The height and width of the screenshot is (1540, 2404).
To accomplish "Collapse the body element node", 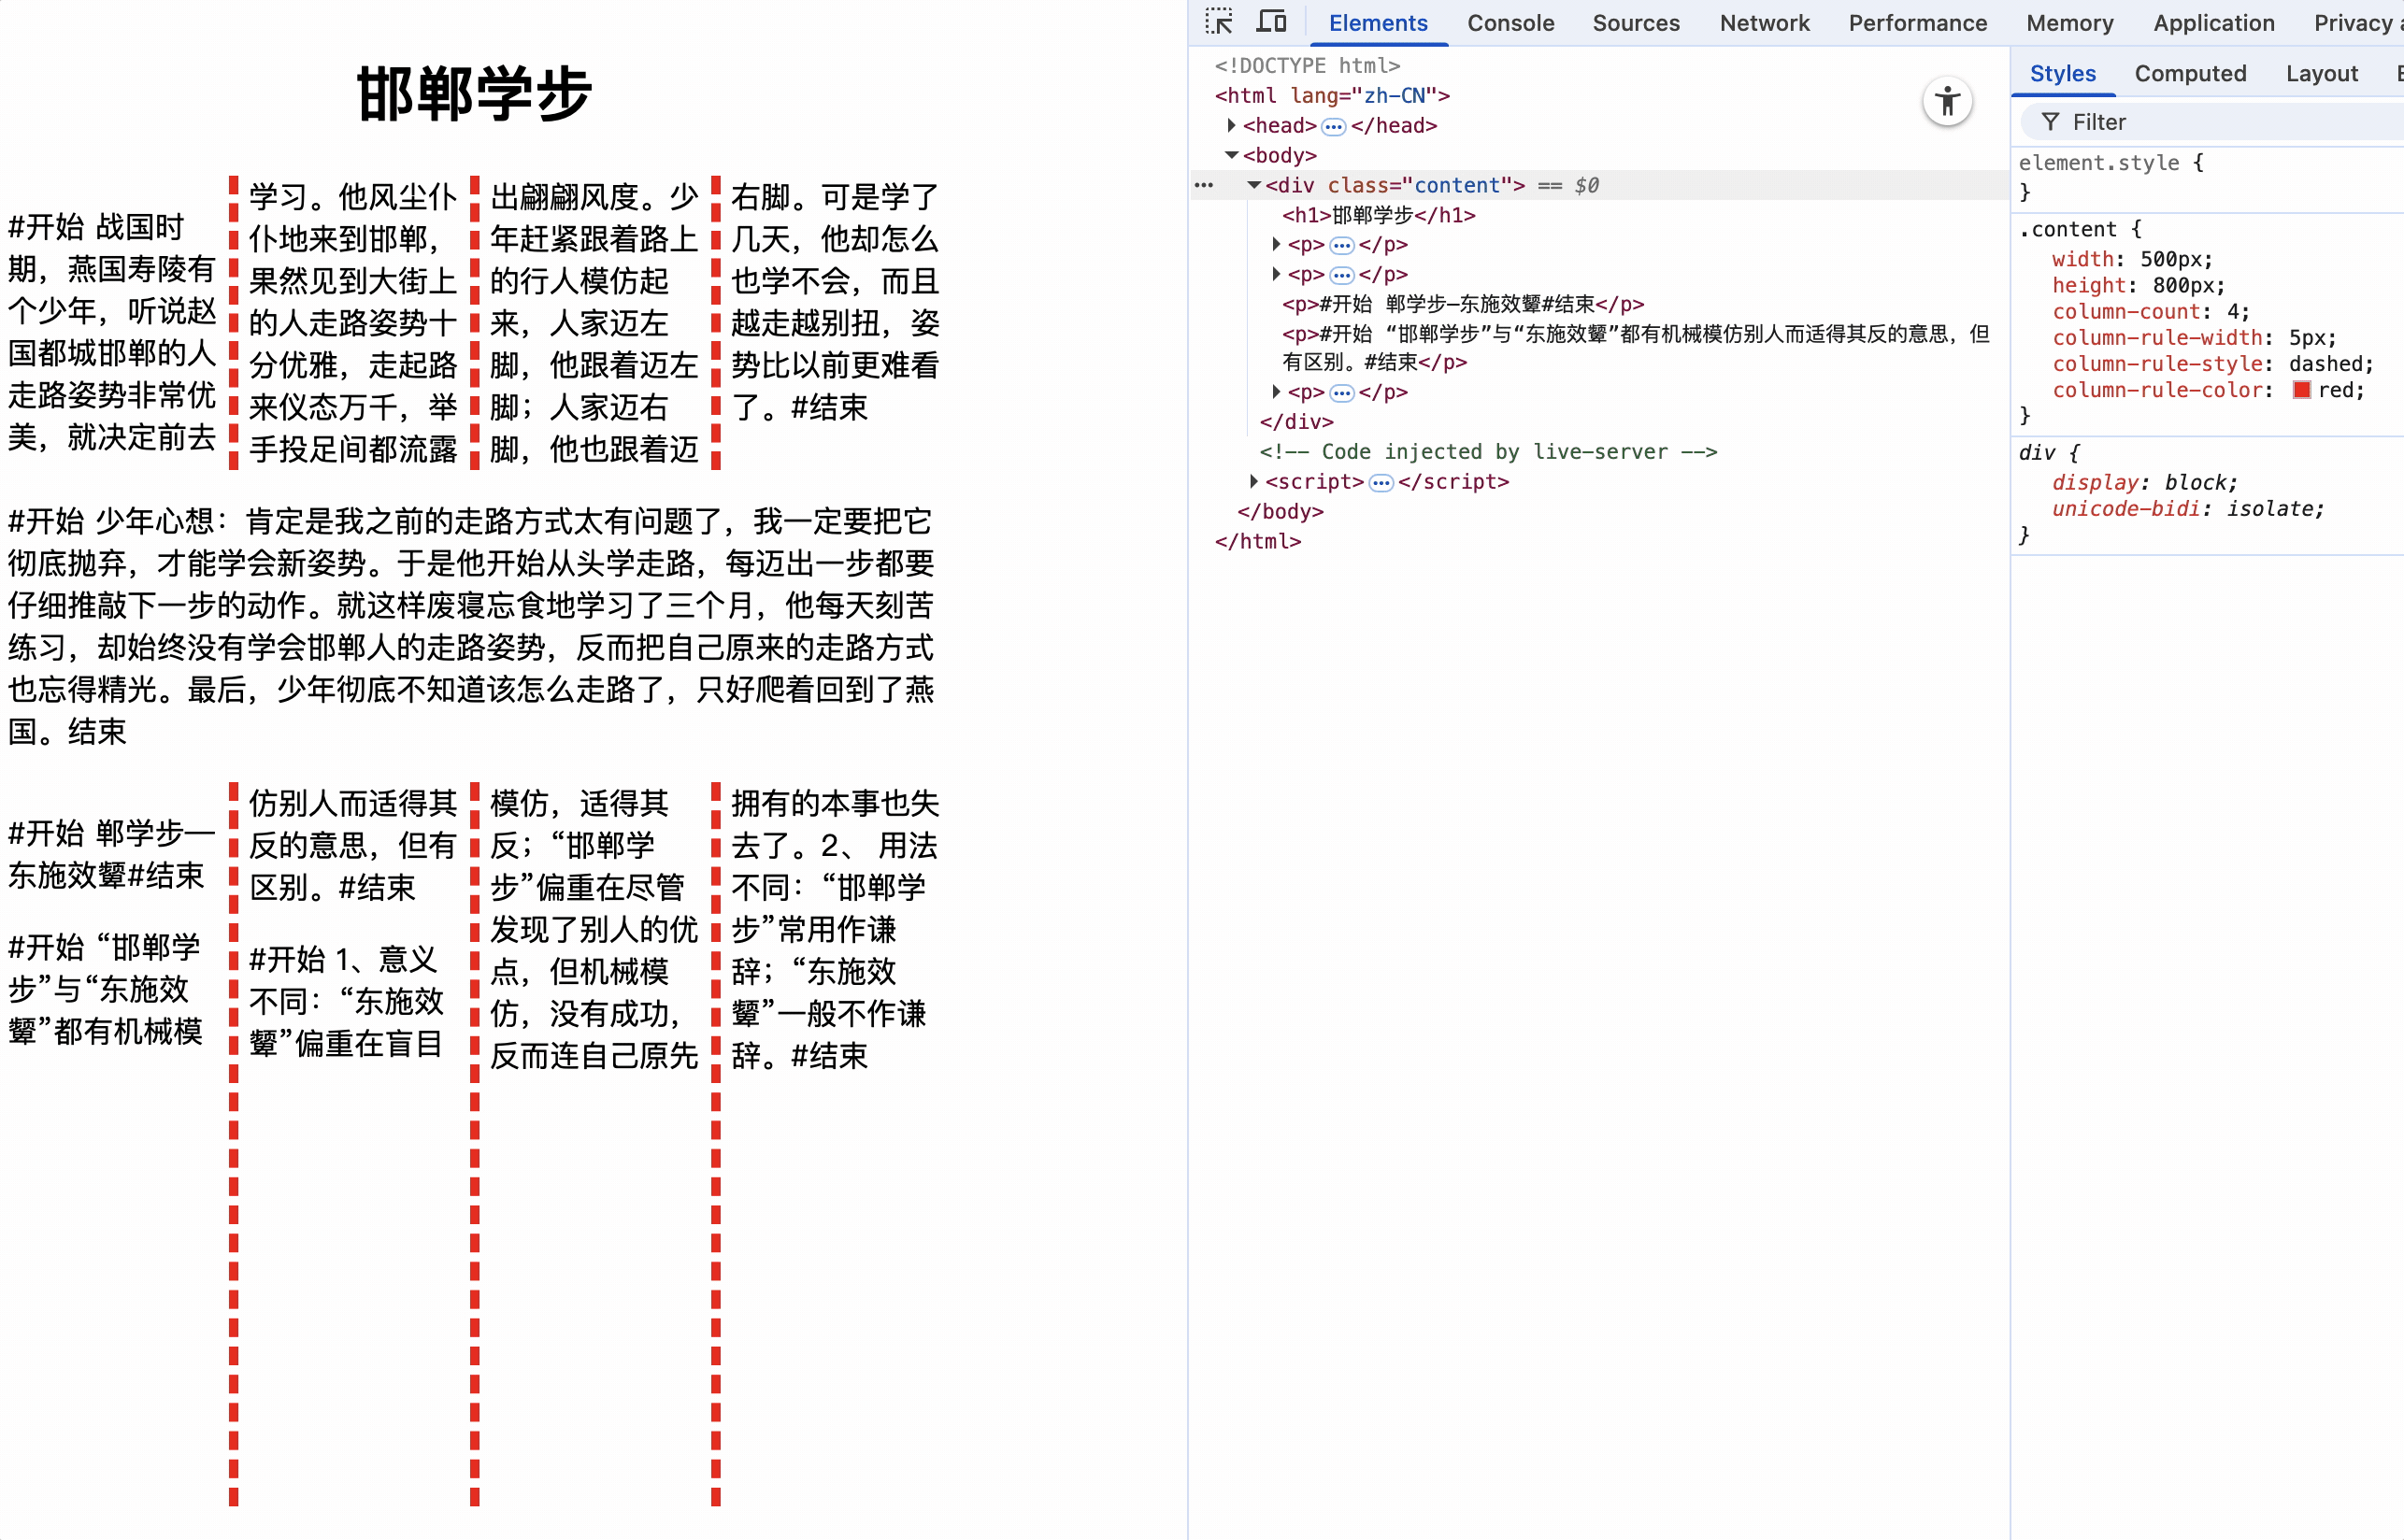I will click(1232, 155).
